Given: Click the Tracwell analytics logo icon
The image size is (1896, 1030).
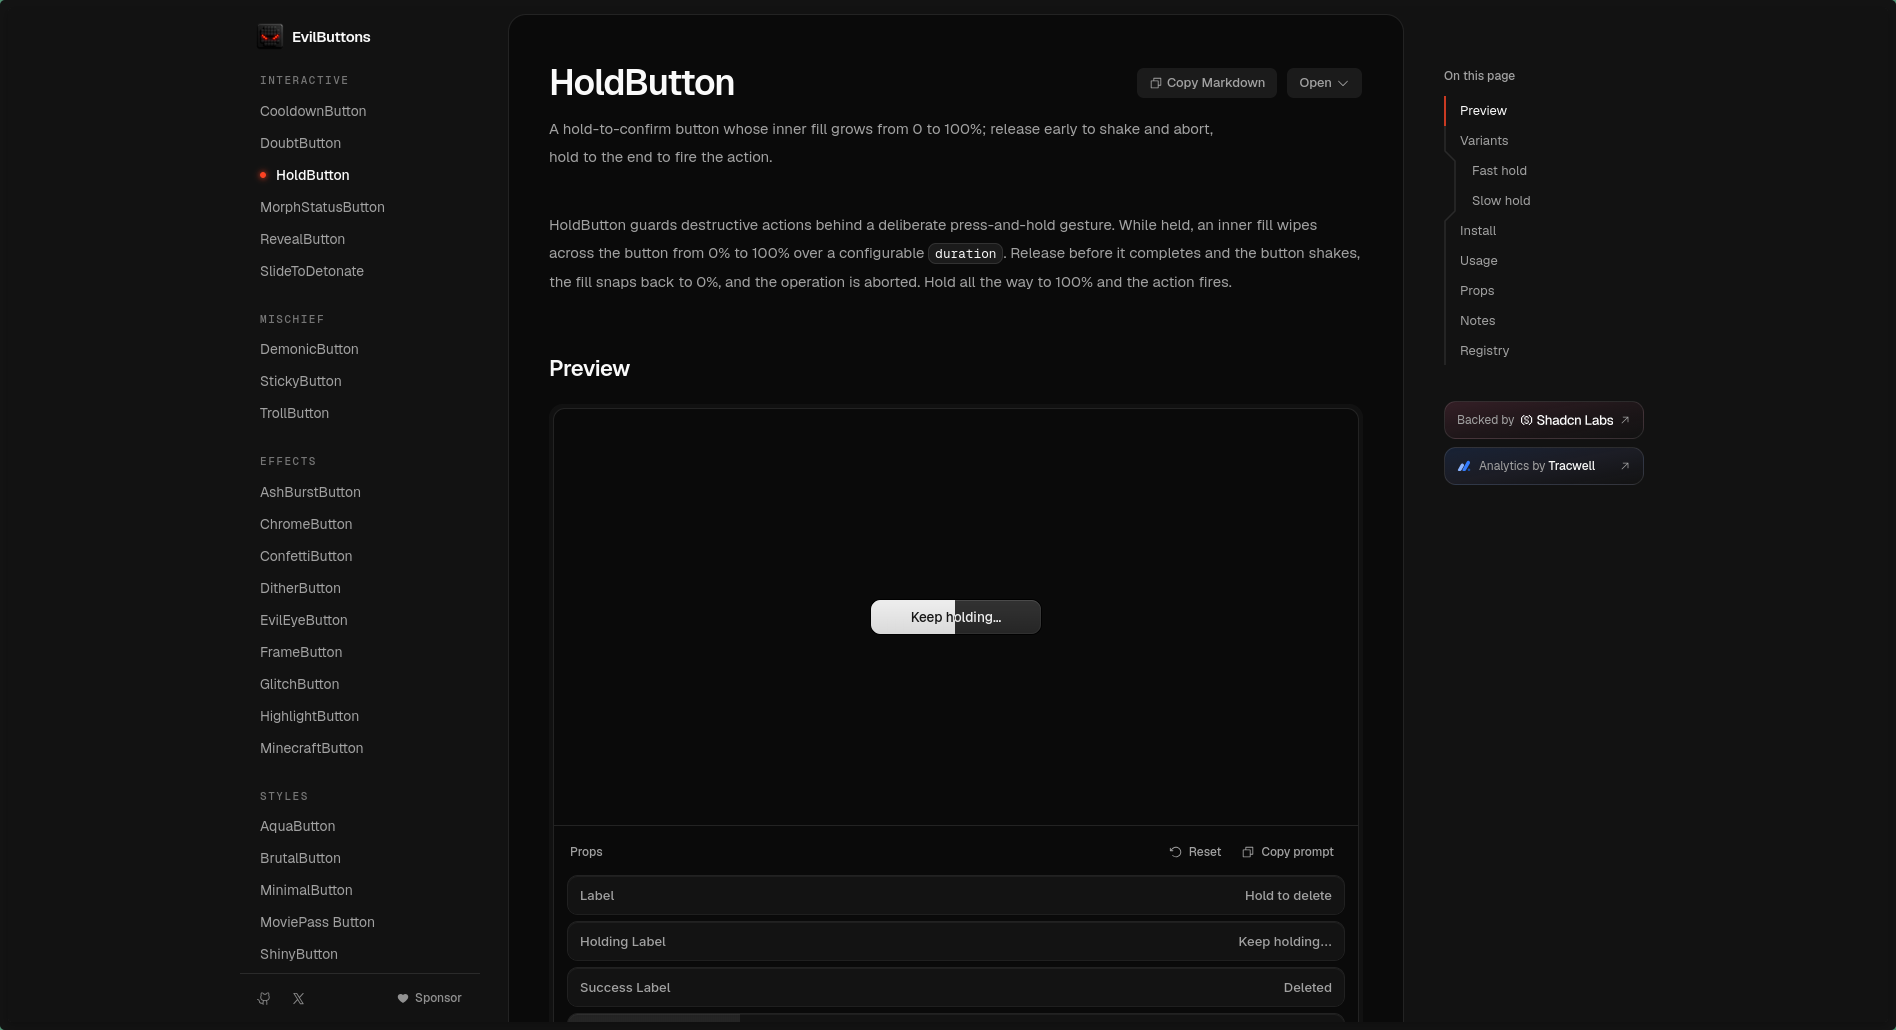Looking at the screenshot, I should [1464, 466].
